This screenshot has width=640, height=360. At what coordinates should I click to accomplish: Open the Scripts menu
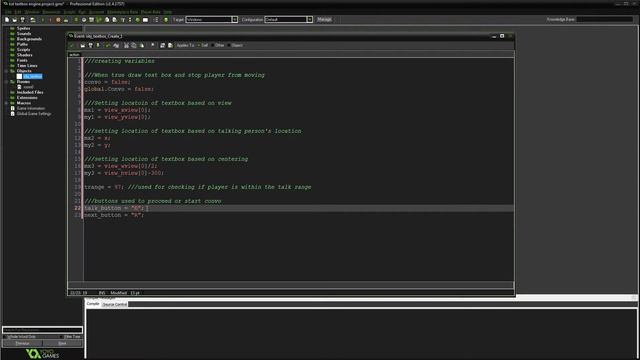pyautogui.click(x=69, y=12)
